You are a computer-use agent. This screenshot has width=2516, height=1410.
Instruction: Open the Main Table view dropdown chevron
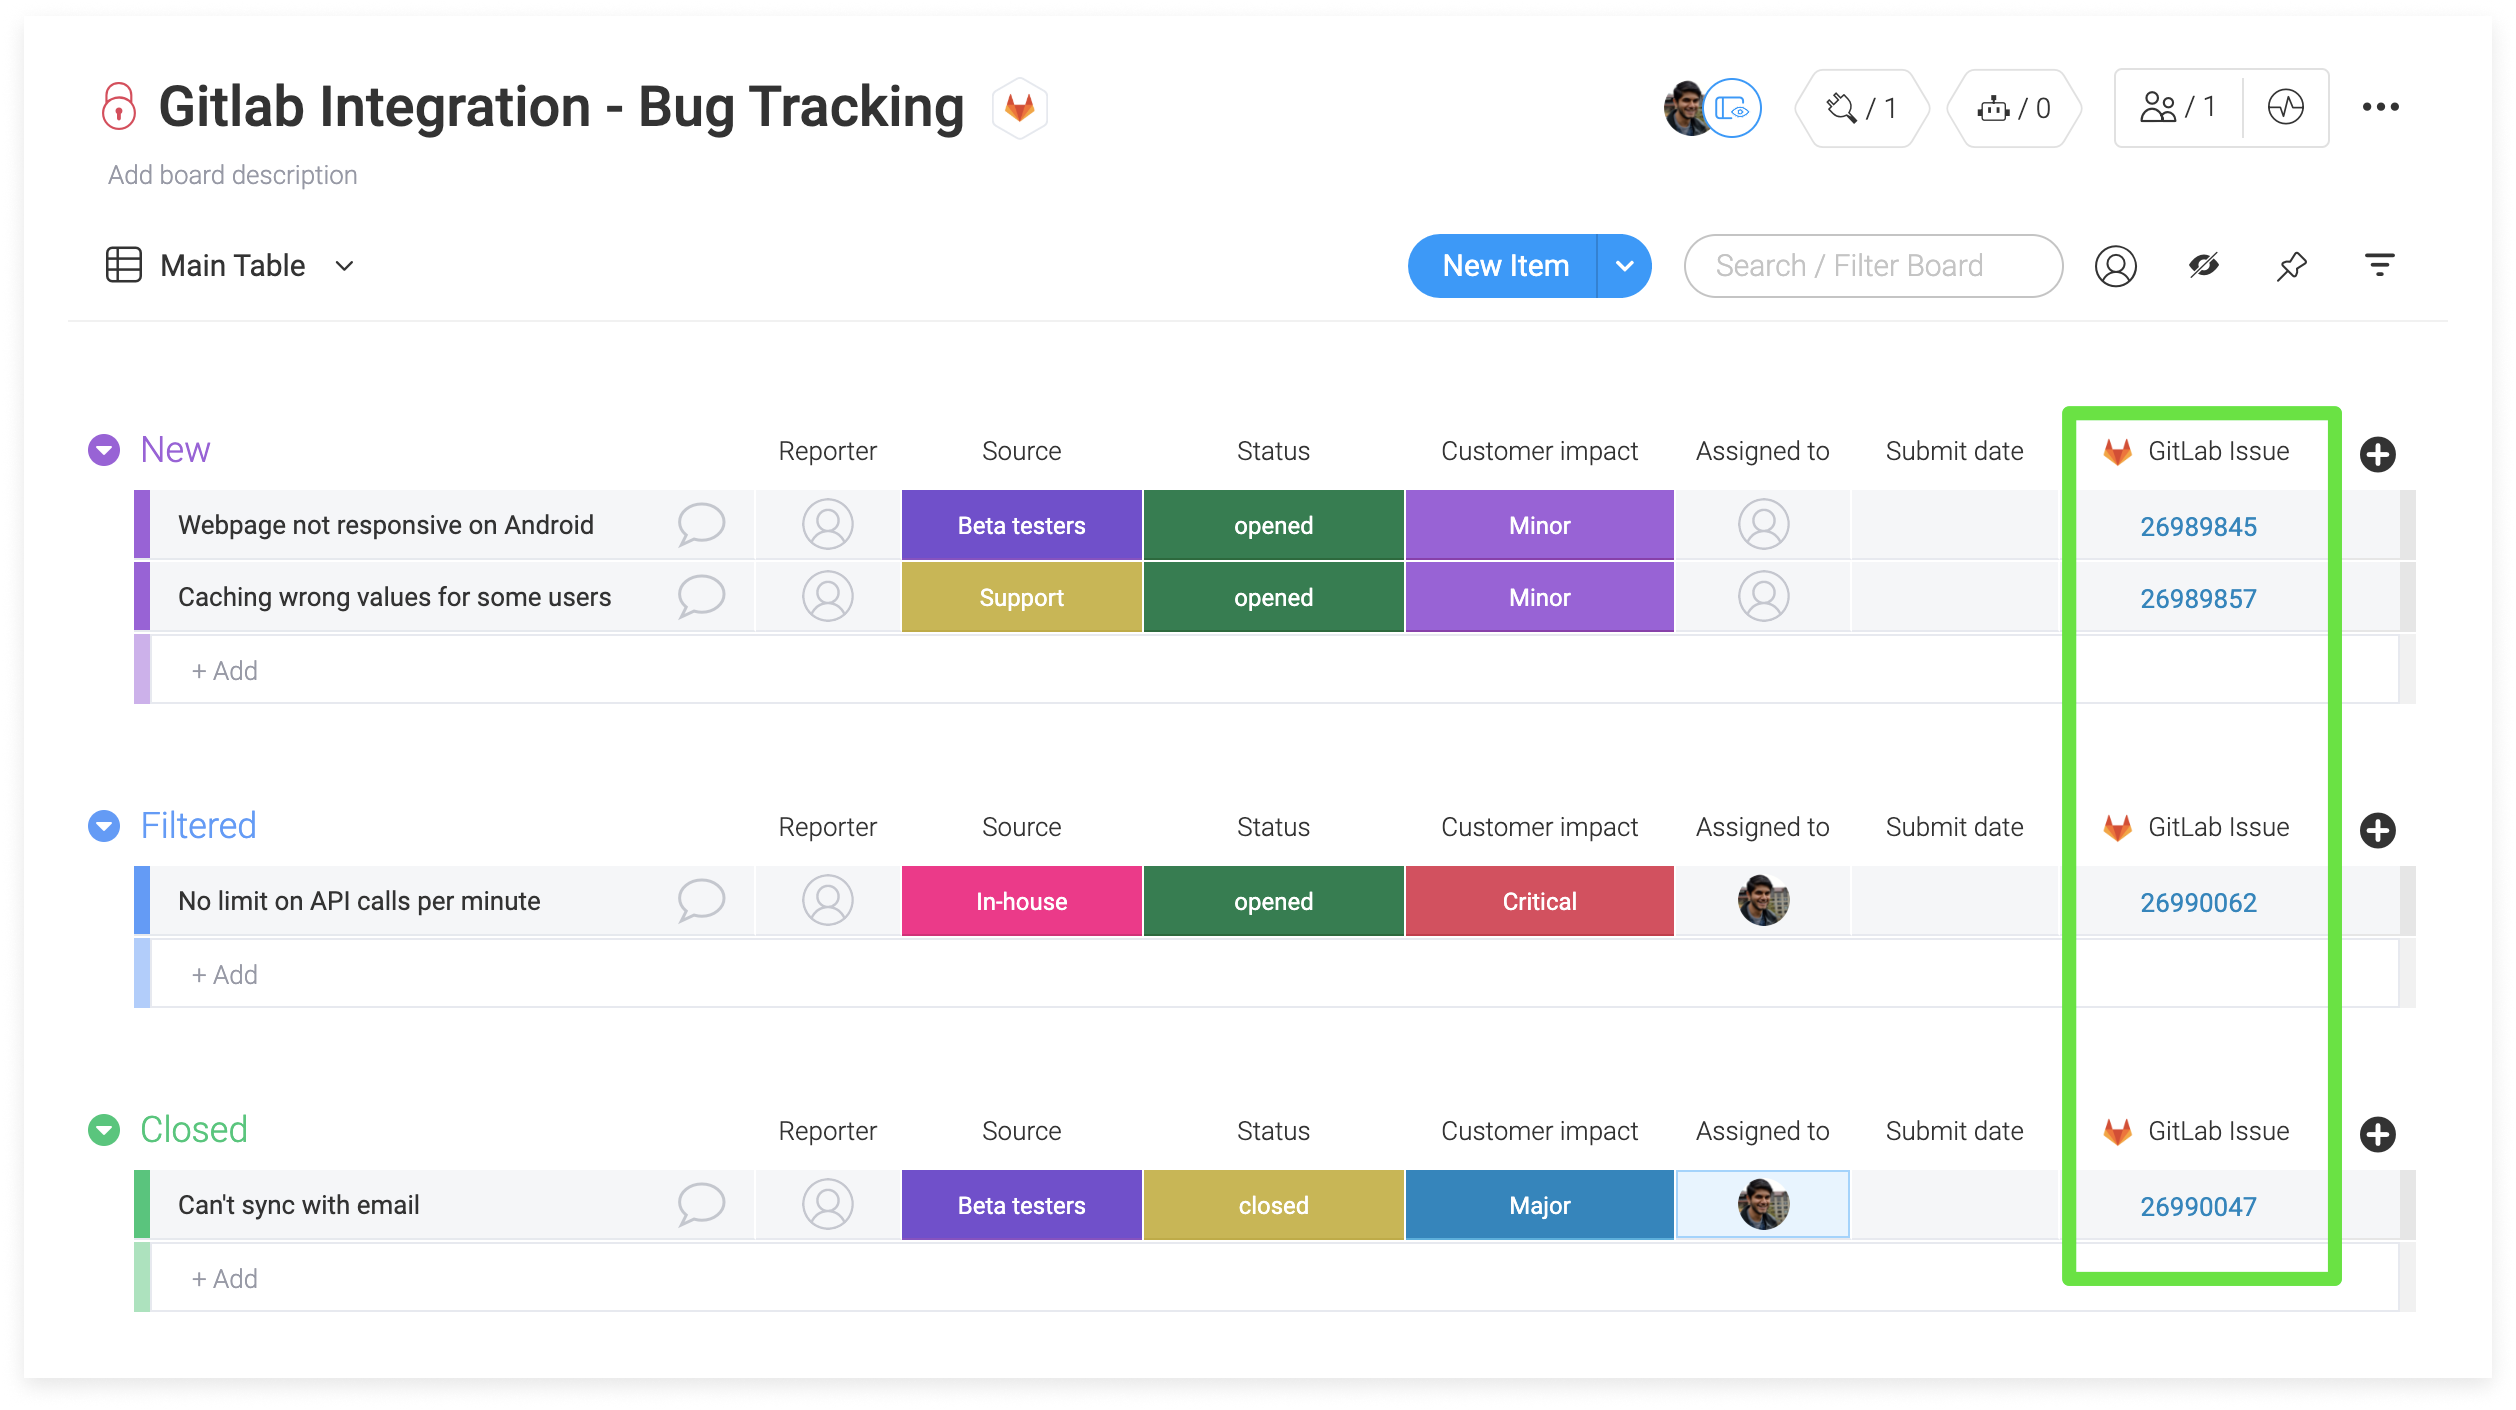(345, 266)
